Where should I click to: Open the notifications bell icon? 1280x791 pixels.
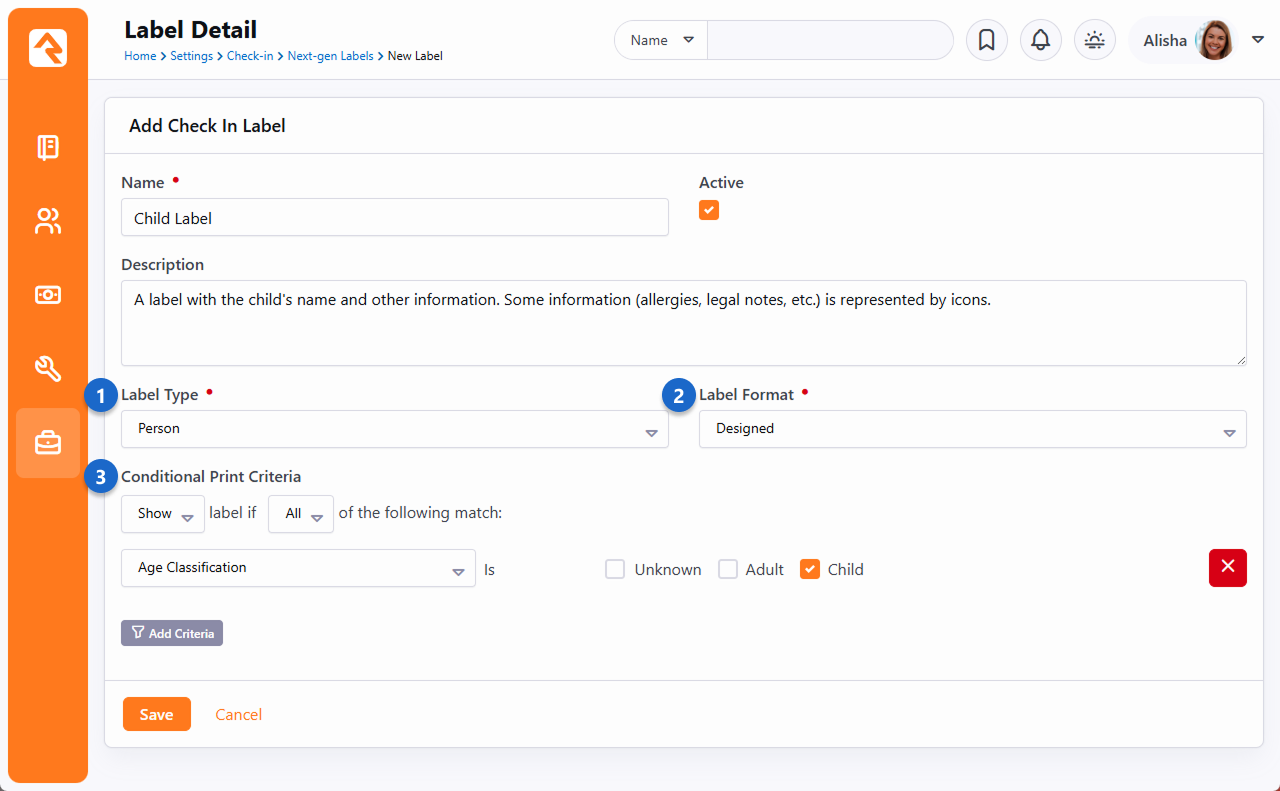click(1040, 41)
